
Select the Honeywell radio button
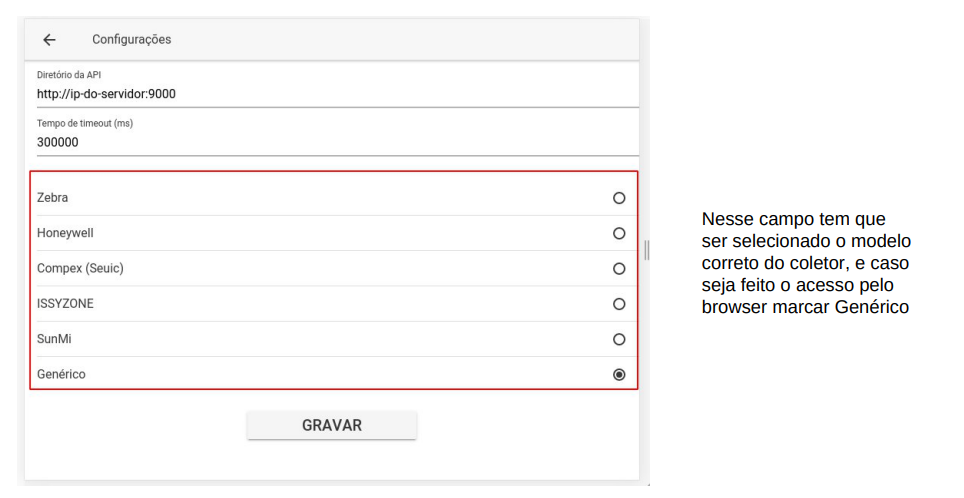[x=619, y=234]
